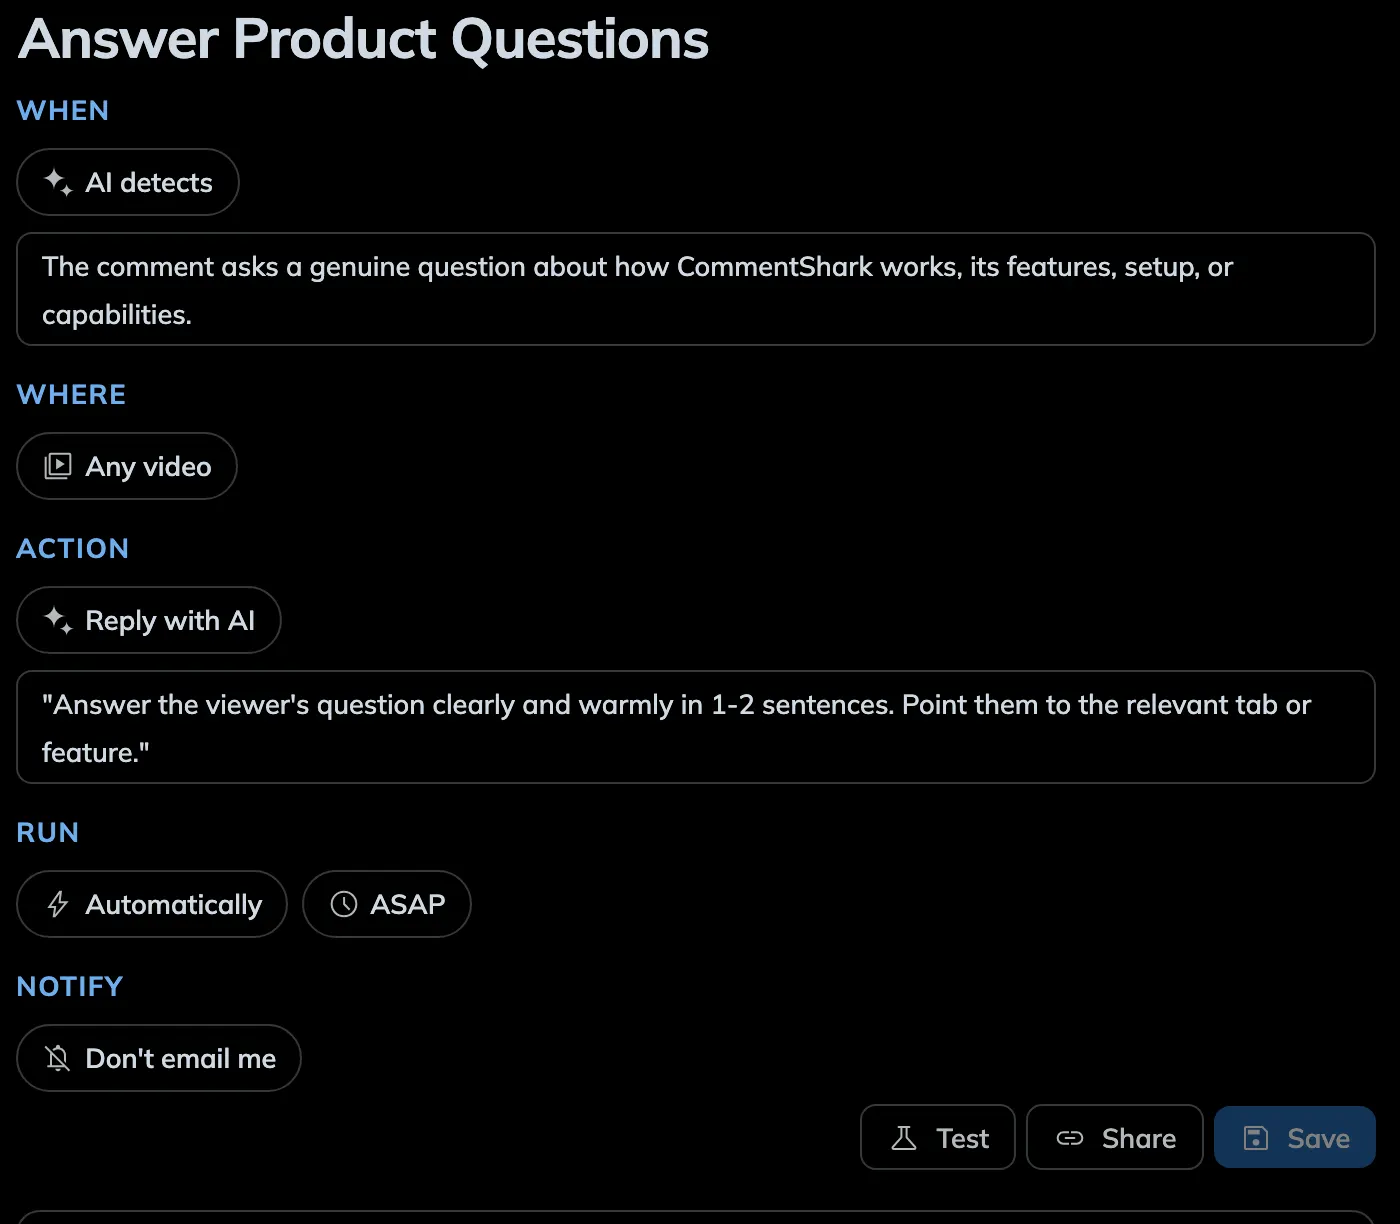Click the ACTION section label
This screenshot has height=1224, width=1400.
click(x=73, y=548)
